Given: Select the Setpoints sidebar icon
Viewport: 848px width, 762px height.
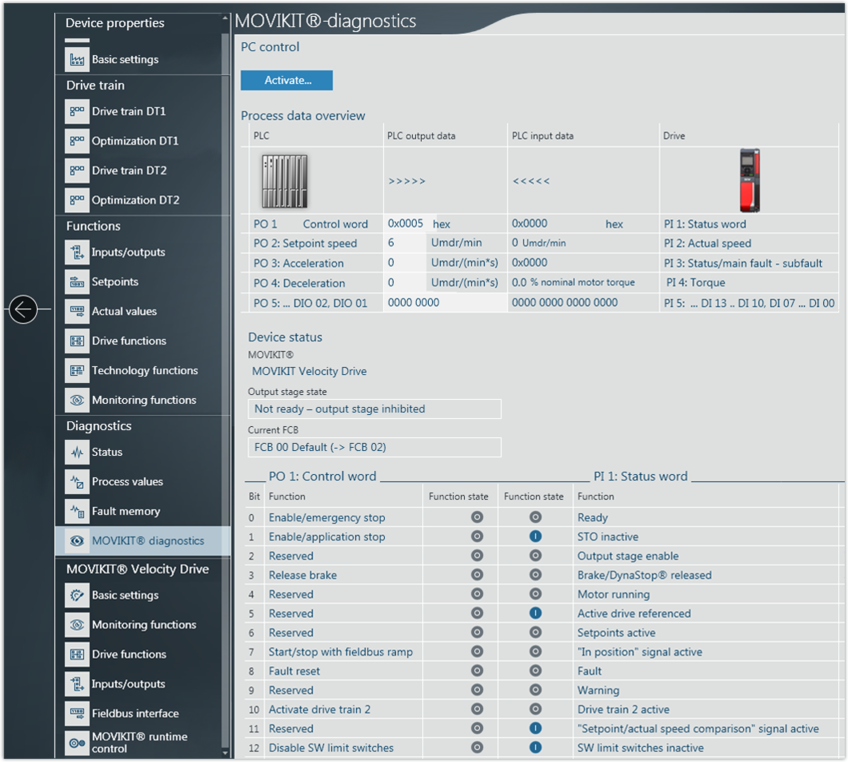Looking at the screenshot, I should pos(77,282).
